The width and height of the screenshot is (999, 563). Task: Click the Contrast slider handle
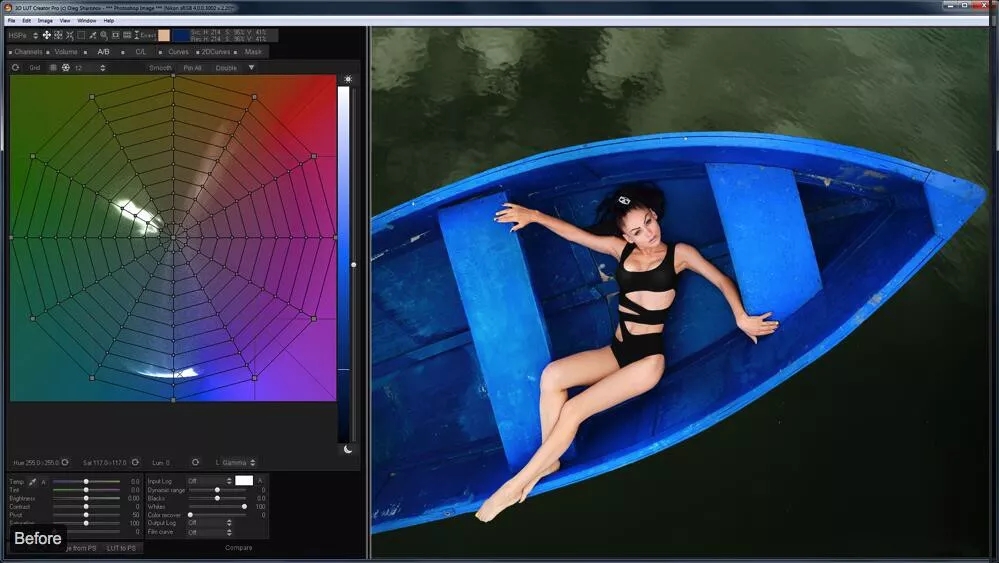coord(86,506)
